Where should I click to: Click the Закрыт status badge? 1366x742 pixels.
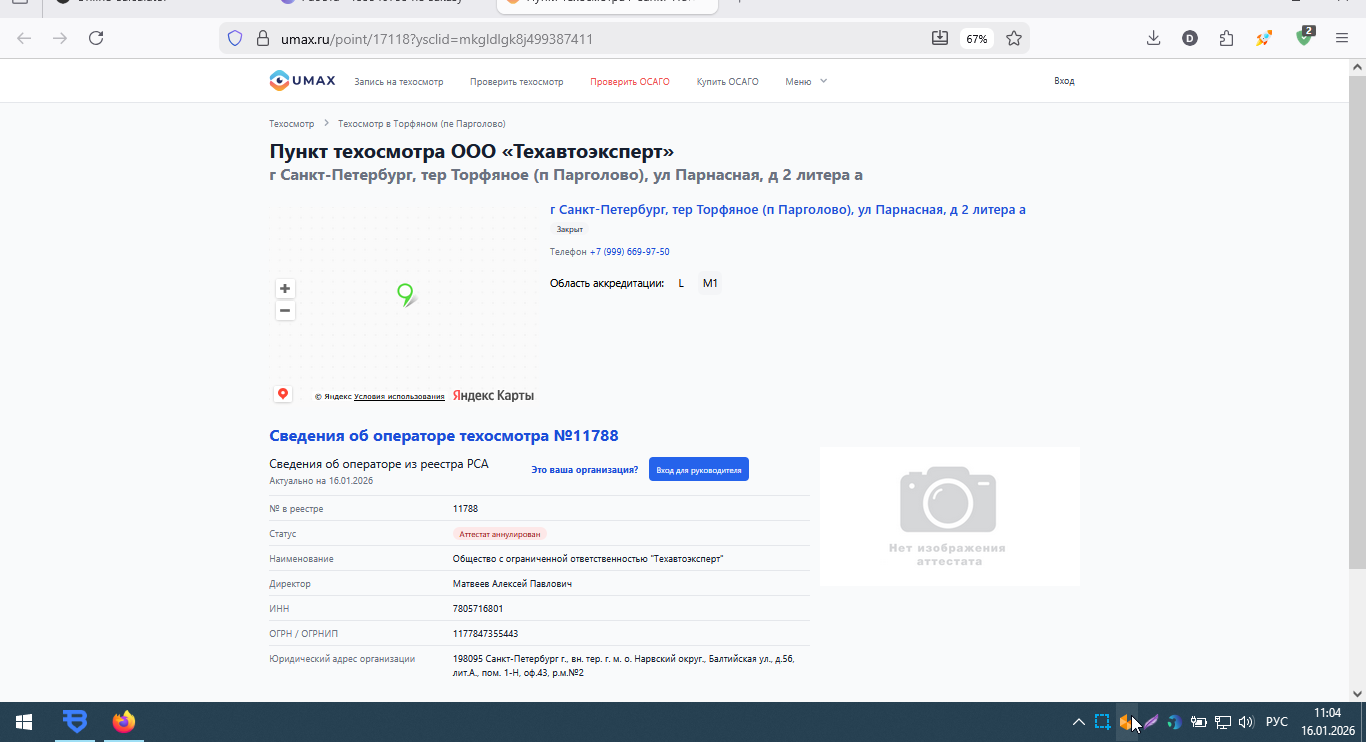coord(570,230)
